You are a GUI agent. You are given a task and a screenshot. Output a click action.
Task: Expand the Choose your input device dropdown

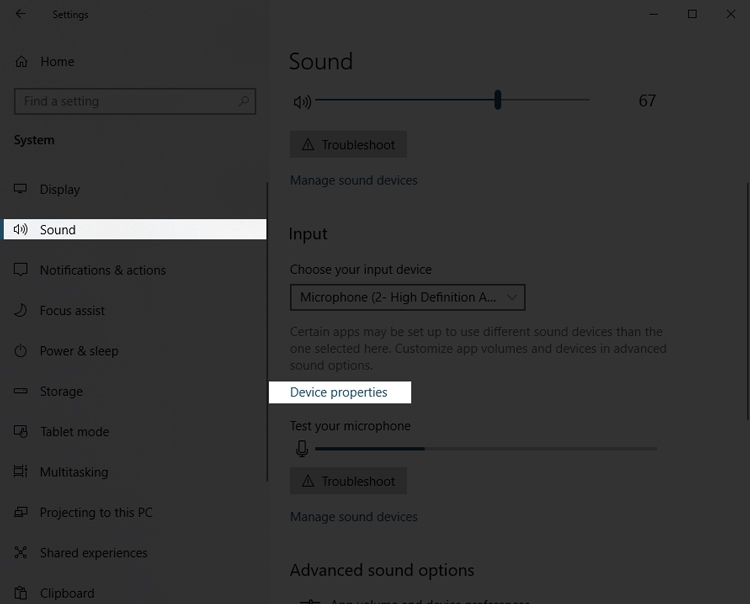(x=408, y=297)
